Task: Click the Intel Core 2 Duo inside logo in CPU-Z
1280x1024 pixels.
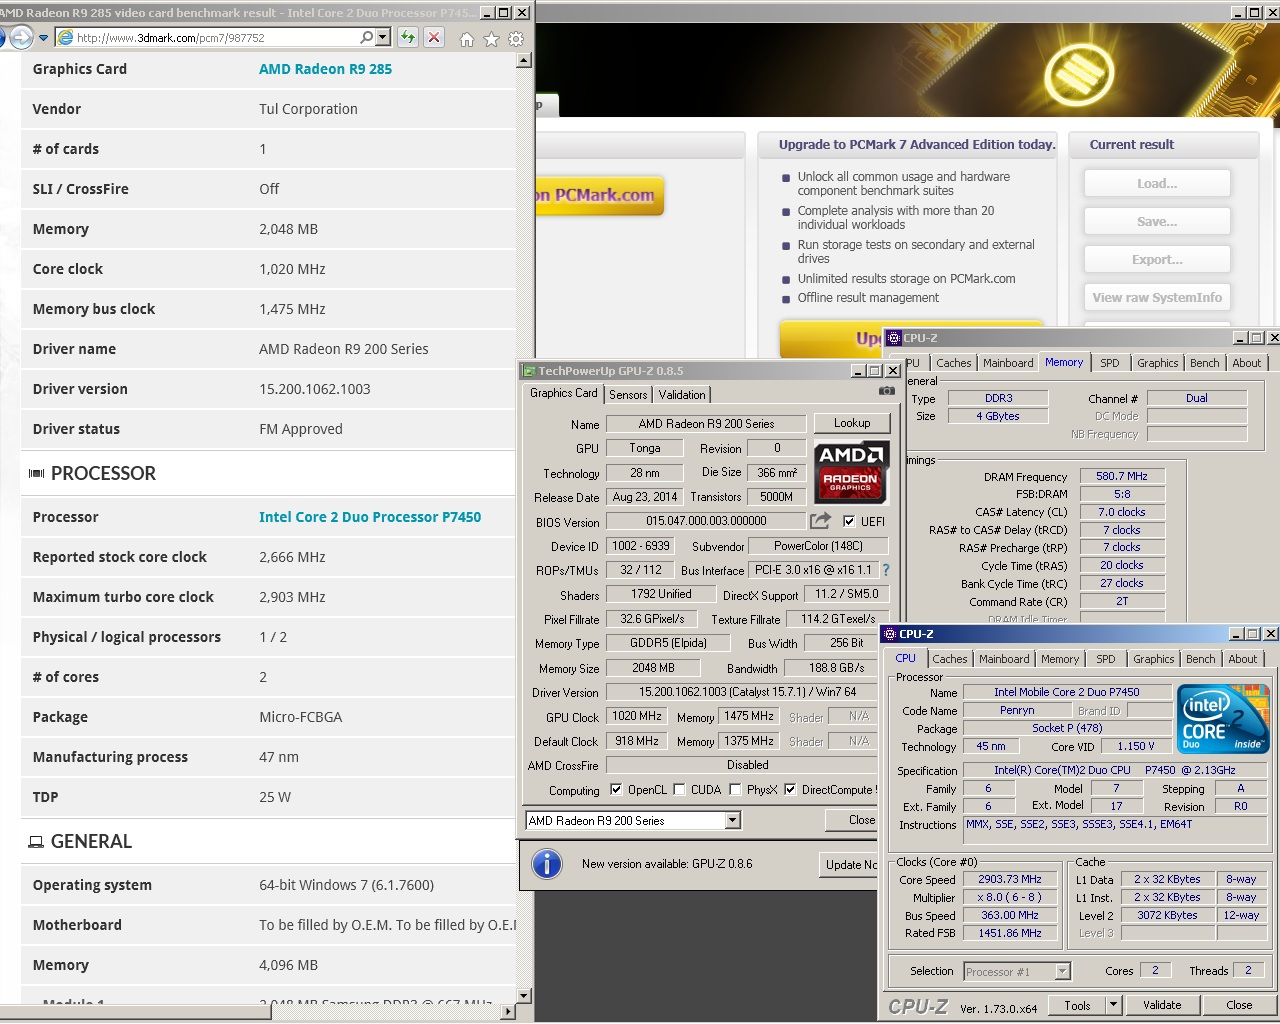Action: click(x=1223, y=719)
